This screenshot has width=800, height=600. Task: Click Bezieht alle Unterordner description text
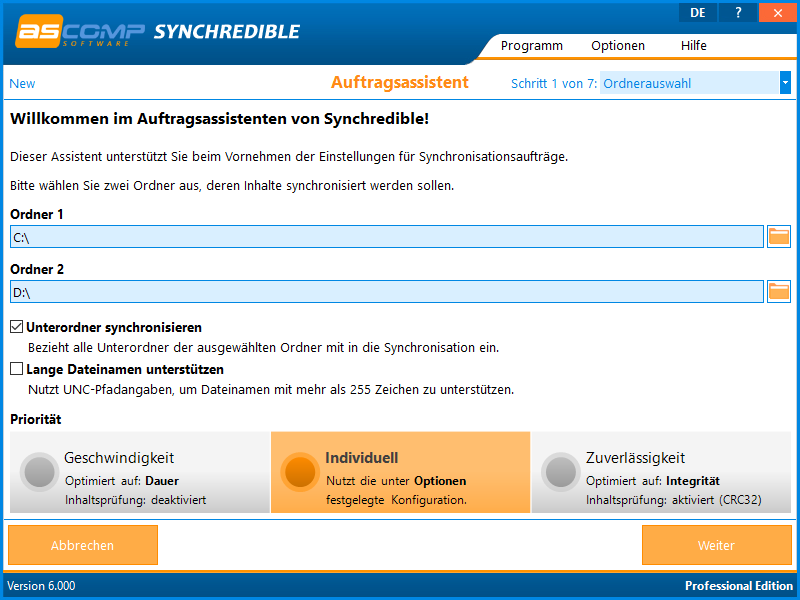pyautogui.click(x=263, y=348)
